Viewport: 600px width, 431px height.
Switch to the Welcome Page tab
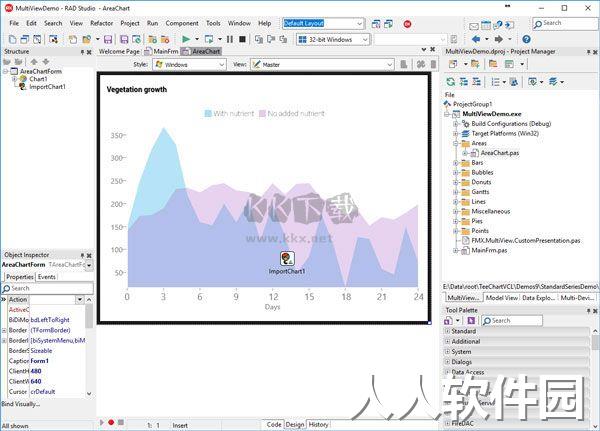click(x=119, y=51)
